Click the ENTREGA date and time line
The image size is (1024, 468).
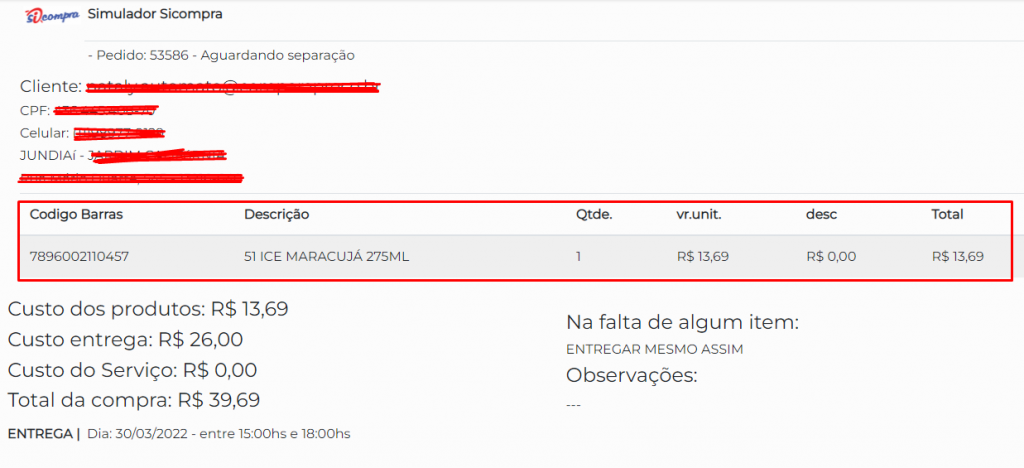click(x=179, y=434)
